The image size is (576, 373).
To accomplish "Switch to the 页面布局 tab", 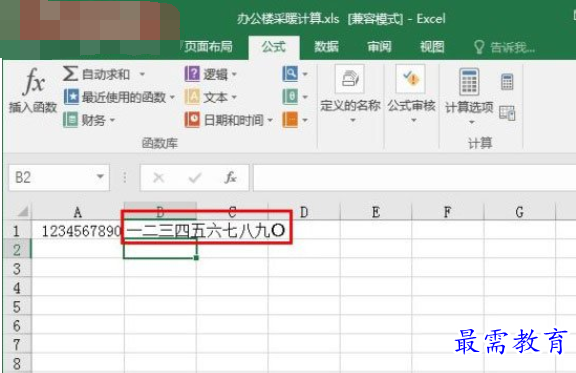I will pyautogui.click(x=208, y=47).
